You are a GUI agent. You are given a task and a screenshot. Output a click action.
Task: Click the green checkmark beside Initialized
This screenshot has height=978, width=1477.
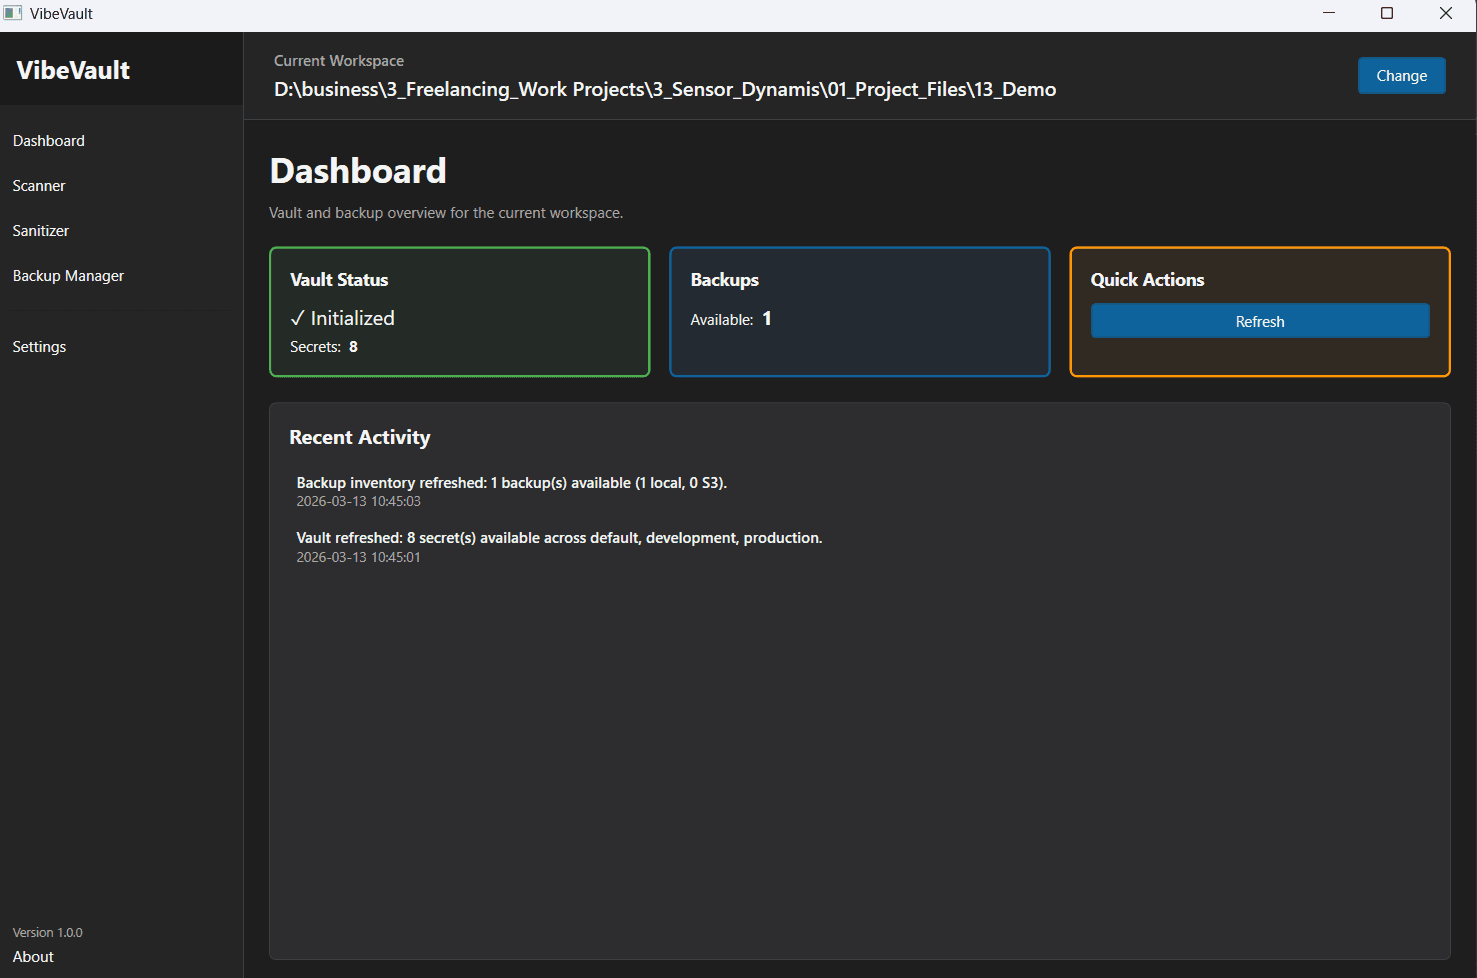click(x=297, y=317)
